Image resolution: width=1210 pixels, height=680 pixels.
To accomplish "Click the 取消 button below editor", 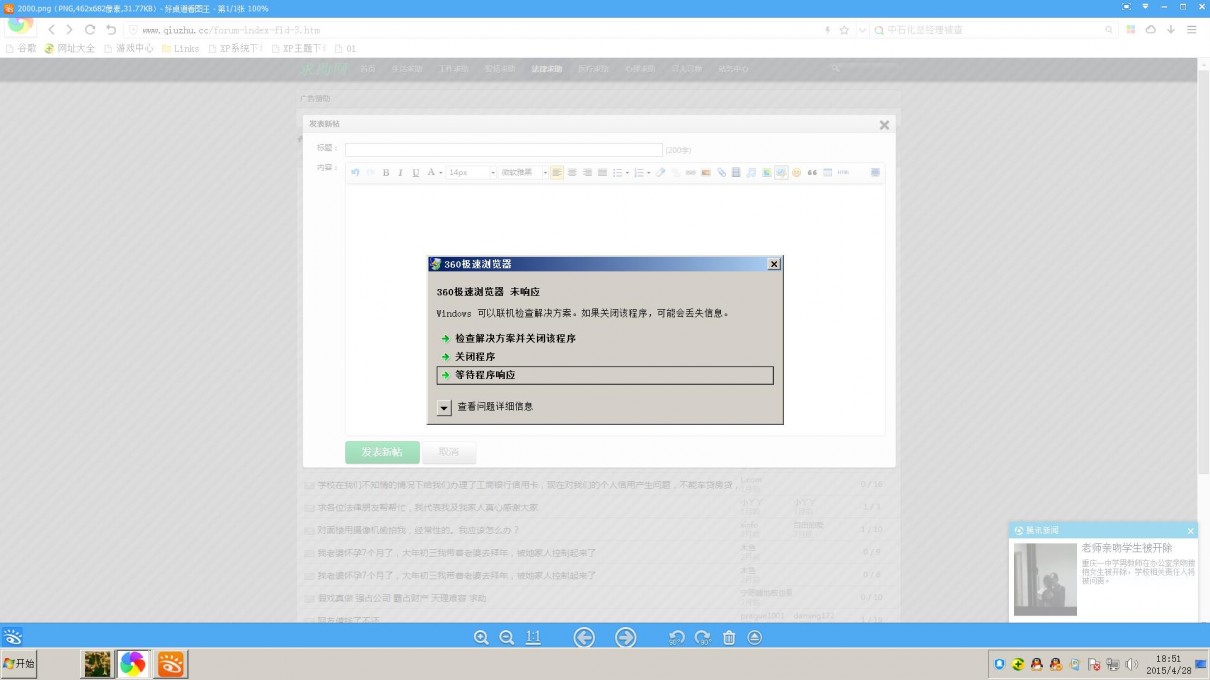I will (x=449, y=452).
